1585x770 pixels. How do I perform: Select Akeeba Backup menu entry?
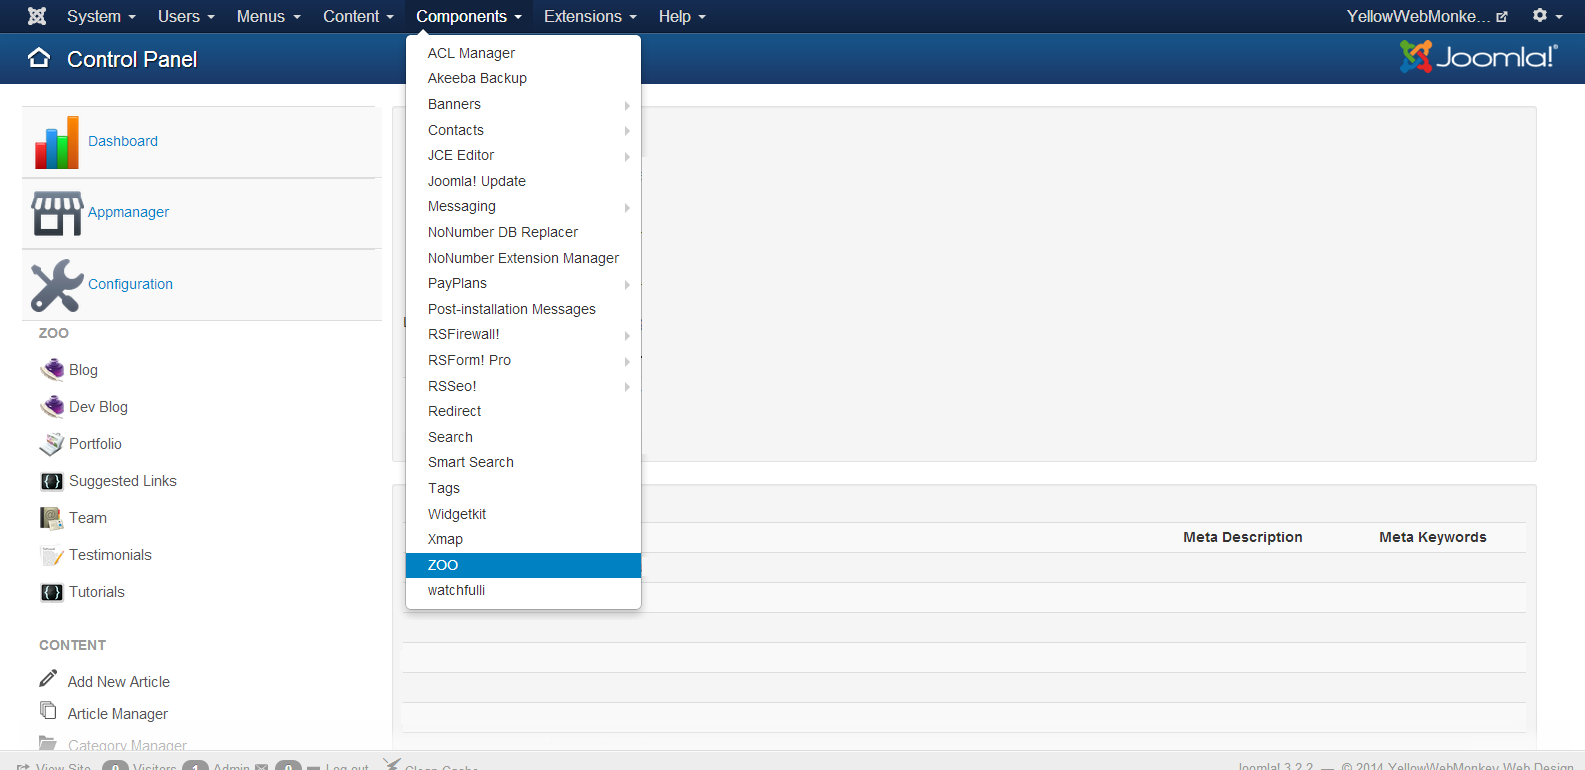click(x=523, y=78)
